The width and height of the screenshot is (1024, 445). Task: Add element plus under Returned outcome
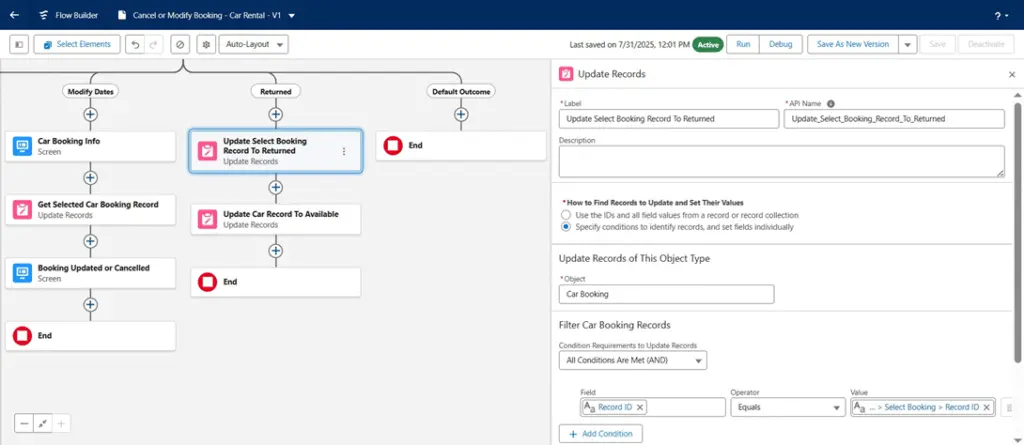[x=276, y=114]
